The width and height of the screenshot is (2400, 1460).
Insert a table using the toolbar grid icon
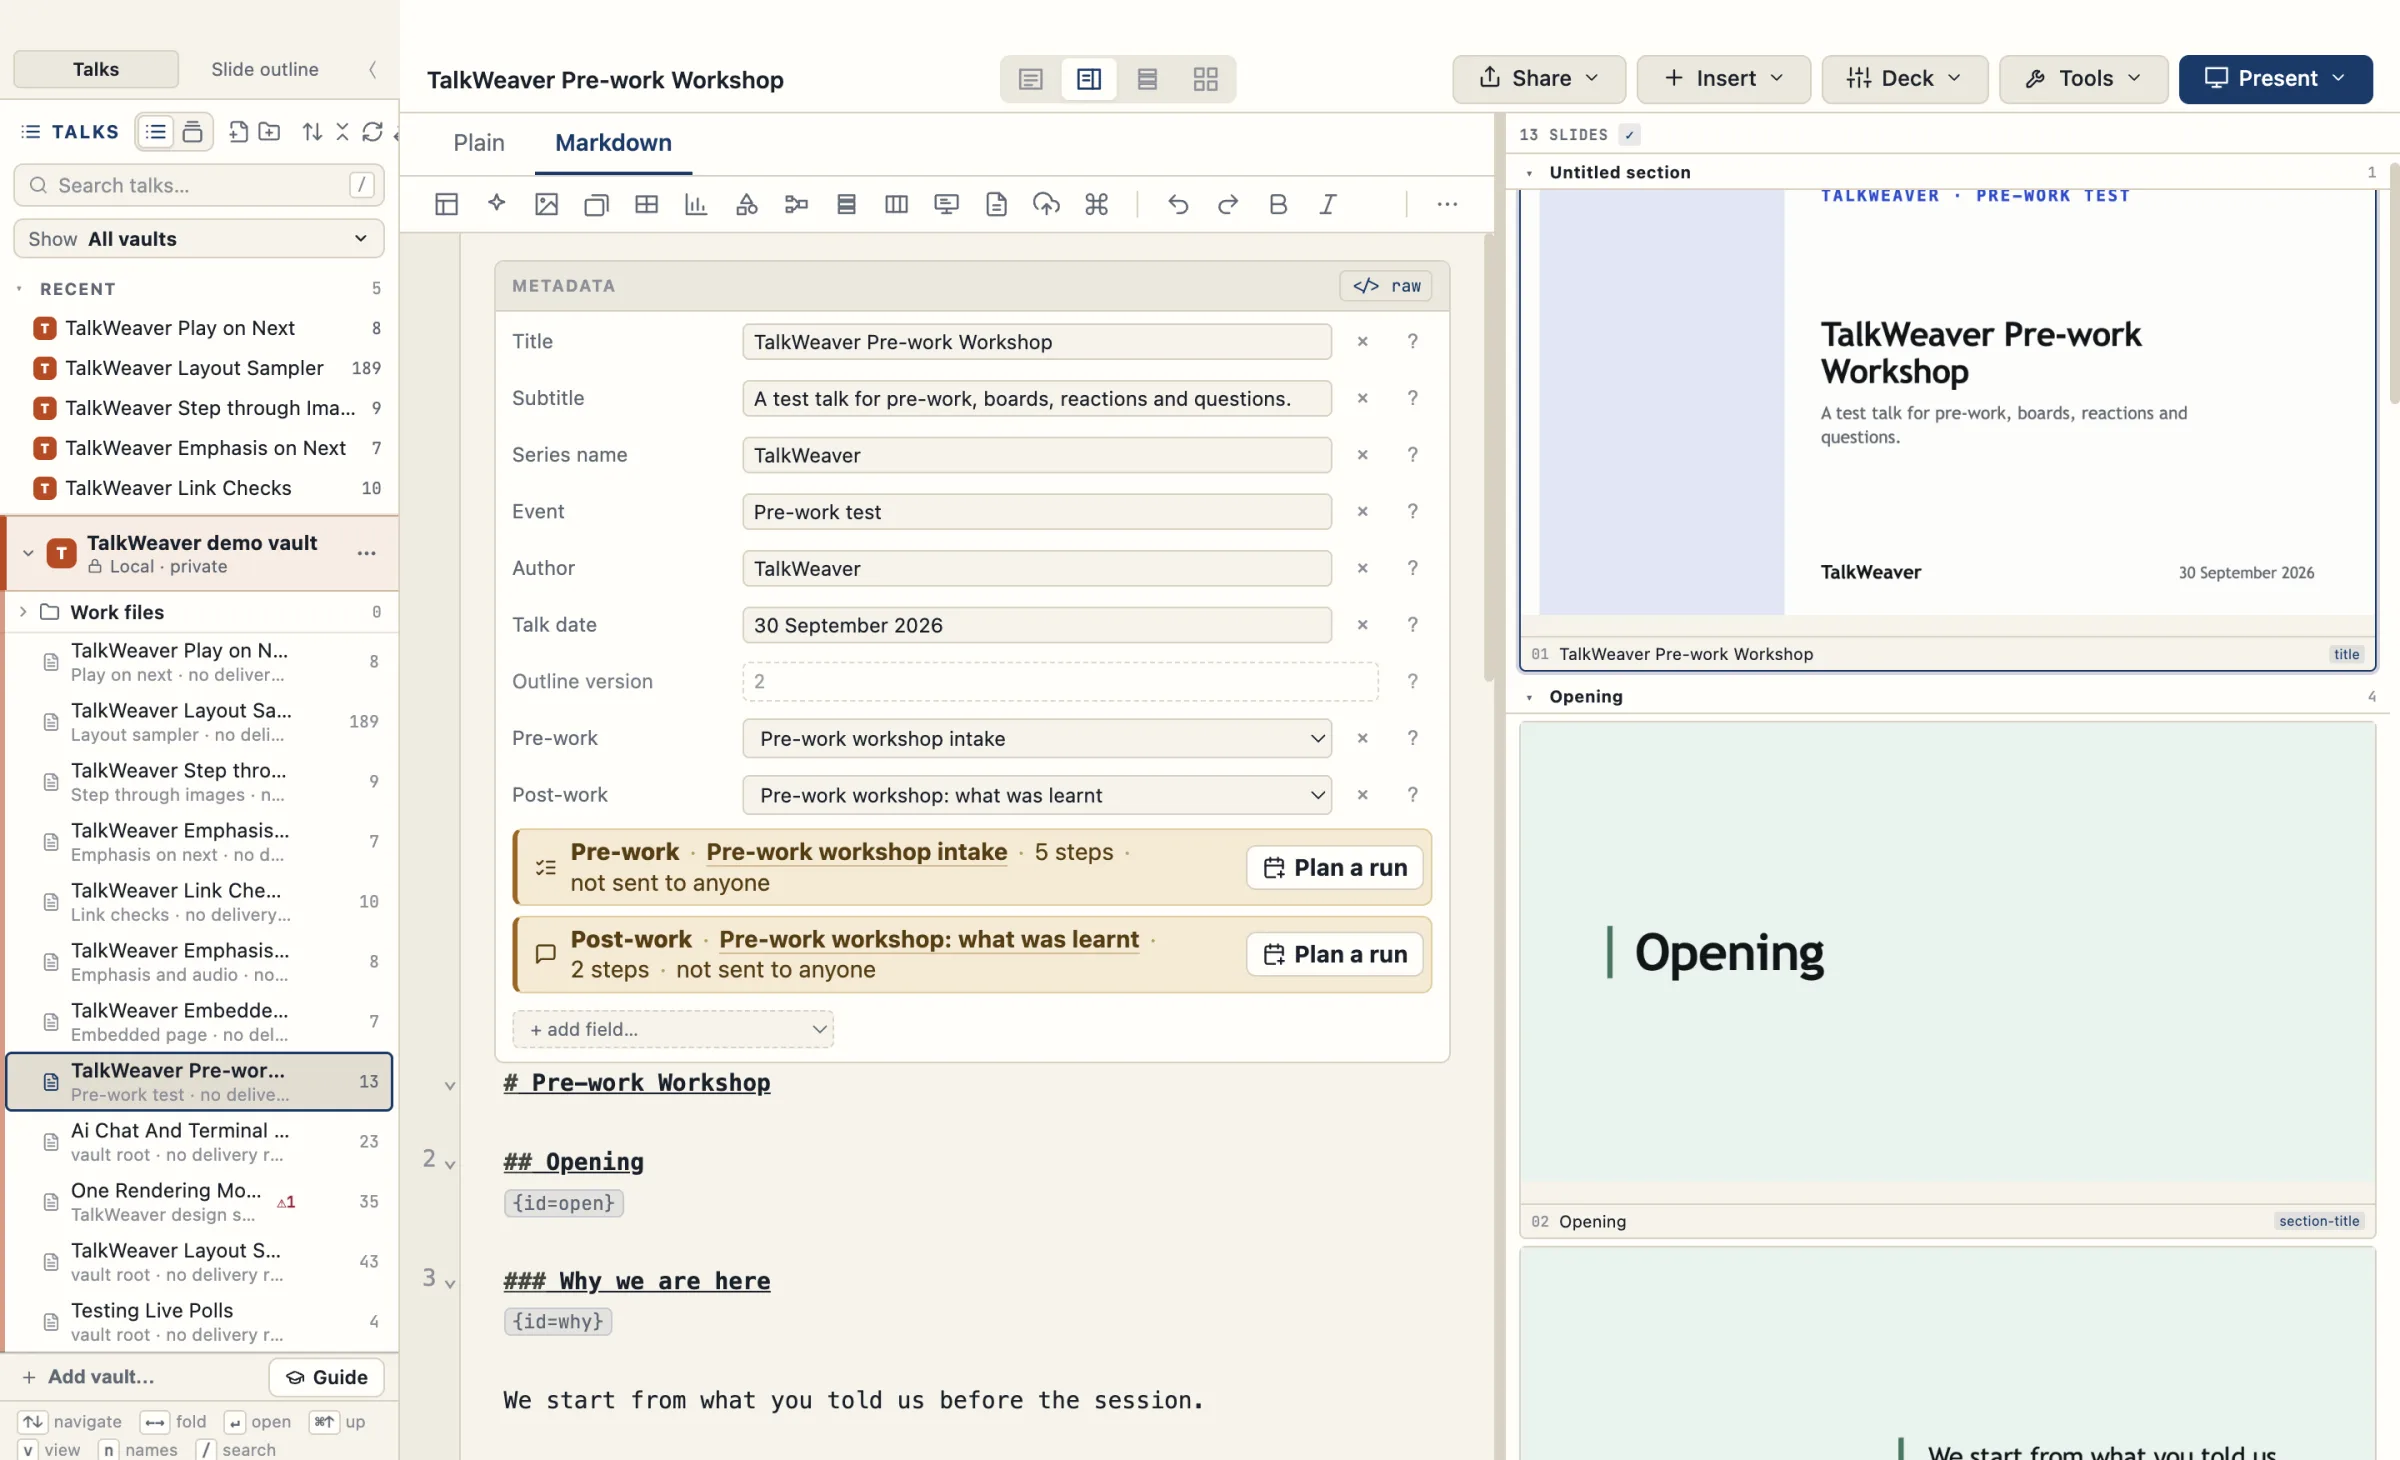[646, 204]
